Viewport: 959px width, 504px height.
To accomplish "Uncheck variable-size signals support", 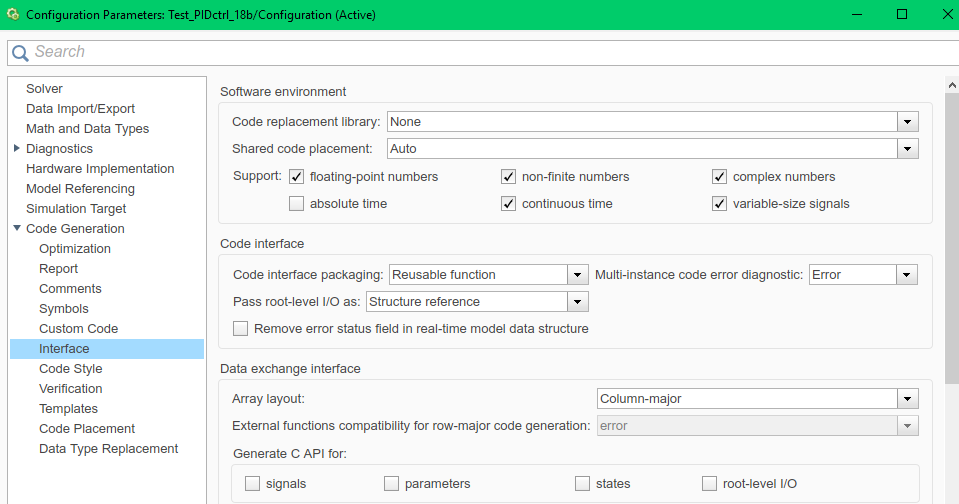I will pyautogui.click(x=719, y=204).
